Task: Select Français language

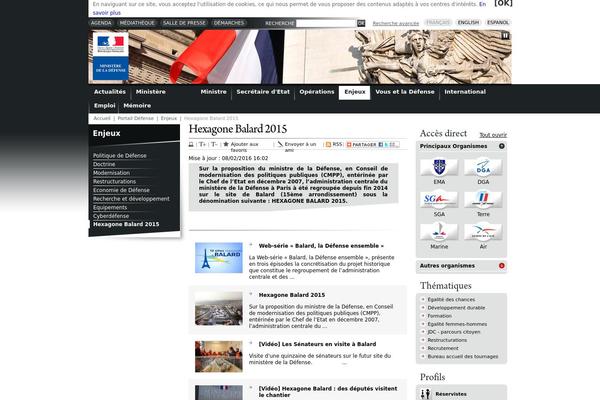Action: [438, 23]
